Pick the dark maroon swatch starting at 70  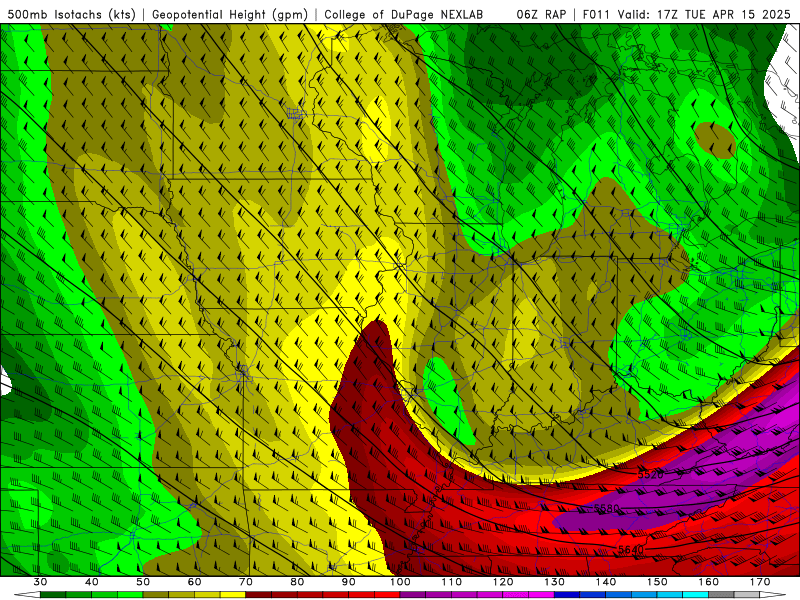259,595
